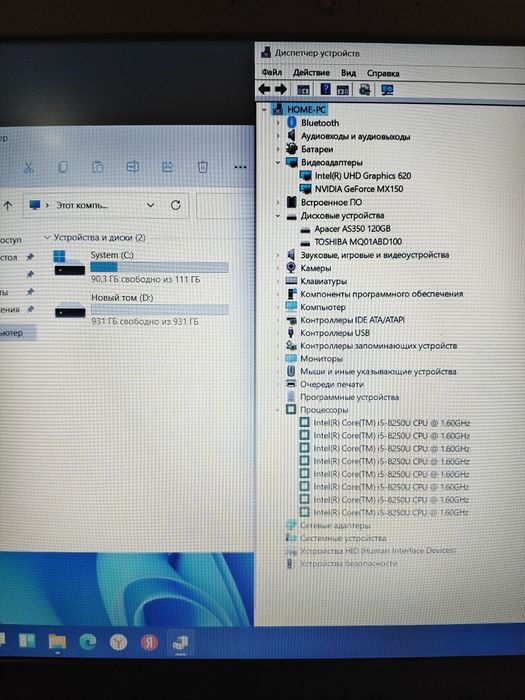Open File Explorer from the taskbar
This screenshot has height=700, width=525.
tap(57, 642)
